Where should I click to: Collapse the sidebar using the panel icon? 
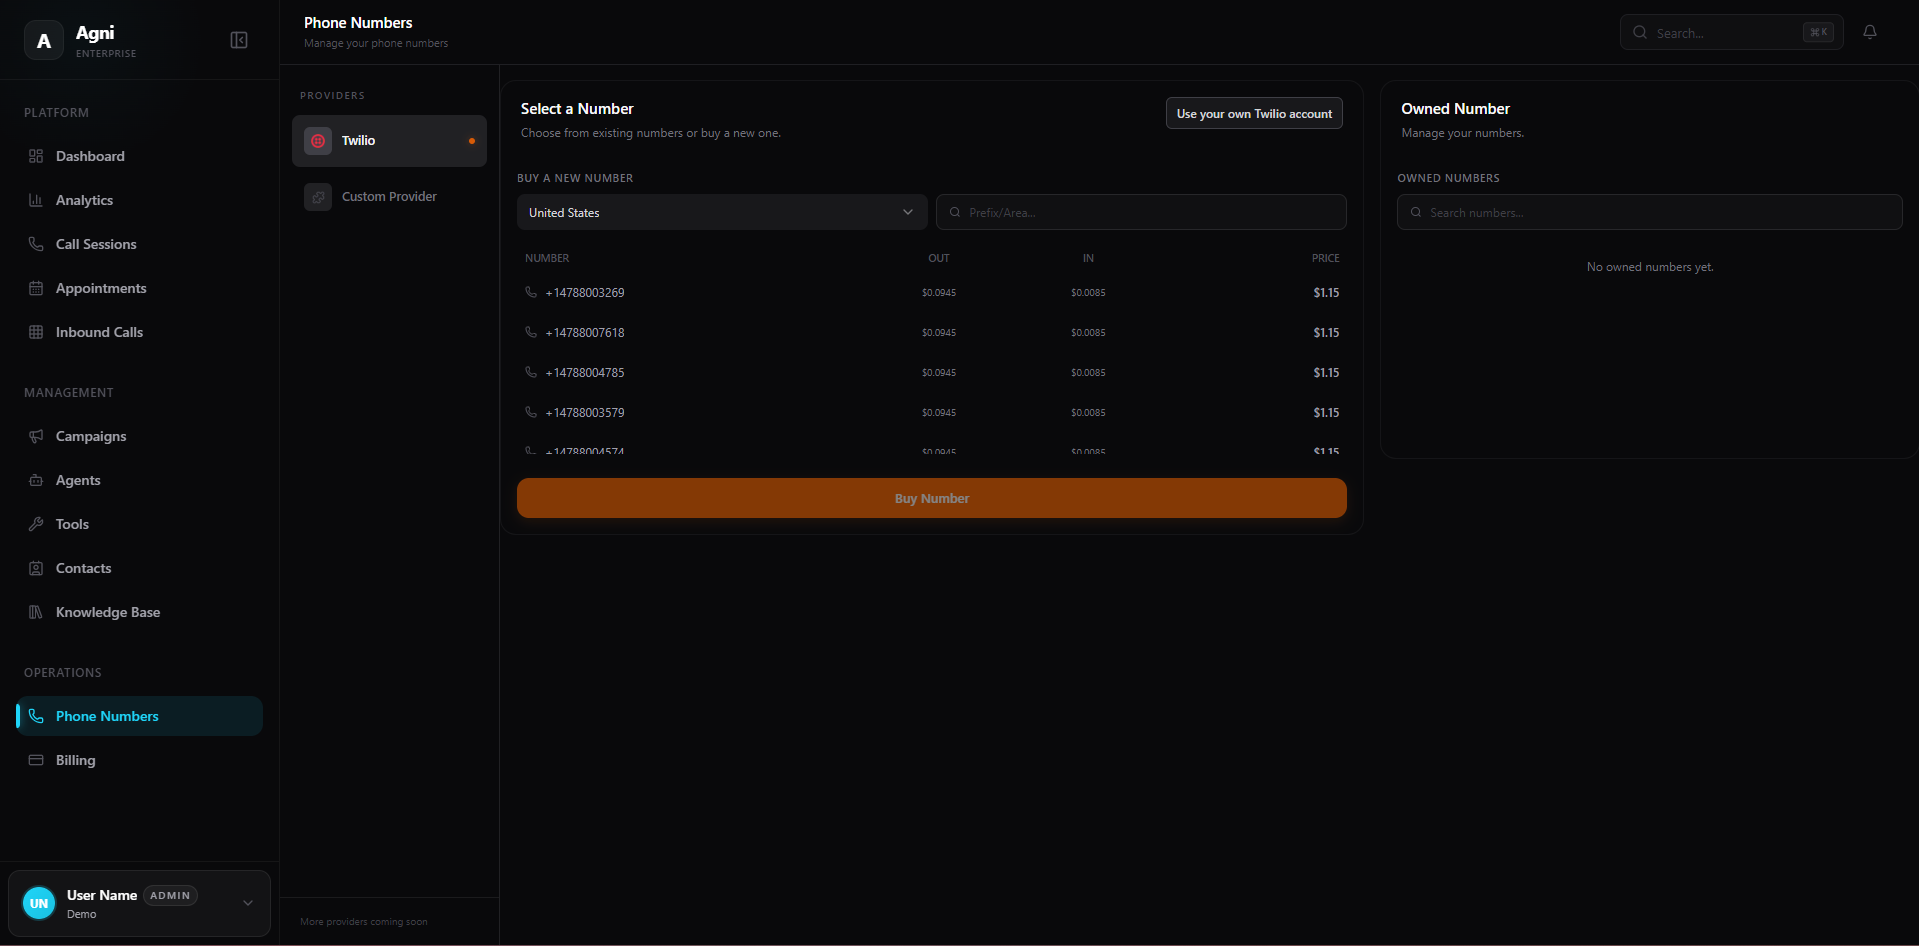[x=239, y=40]
